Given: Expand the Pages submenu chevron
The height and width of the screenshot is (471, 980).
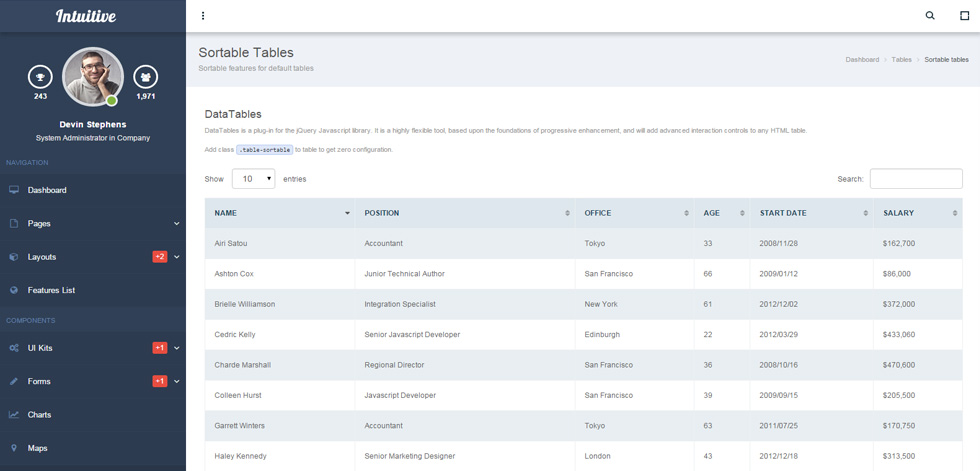Looking at the screenshot, I should (177, 224).
